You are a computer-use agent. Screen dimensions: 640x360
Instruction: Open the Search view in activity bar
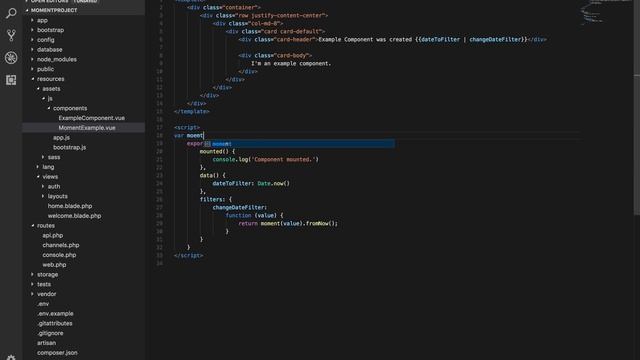tap(11, 13)
